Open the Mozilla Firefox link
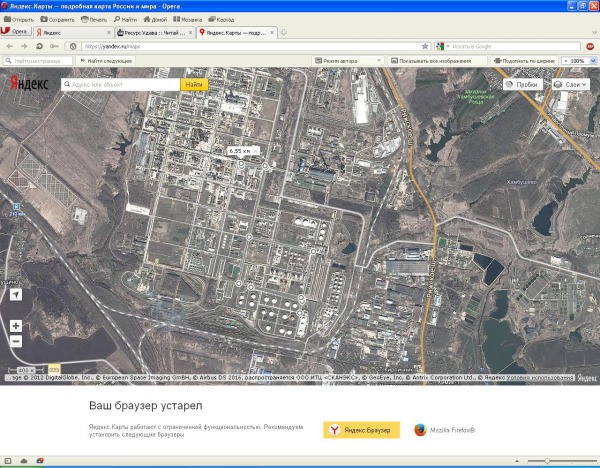The height and width of the screenshot is (468, 600). 444,430
